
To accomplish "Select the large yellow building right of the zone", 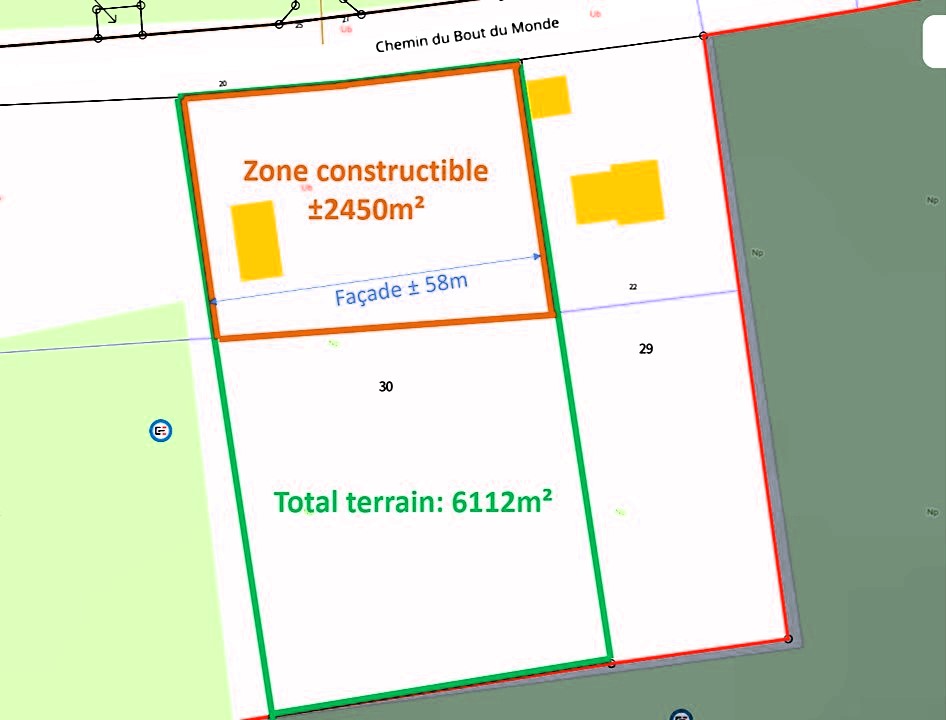I will 618,192.
